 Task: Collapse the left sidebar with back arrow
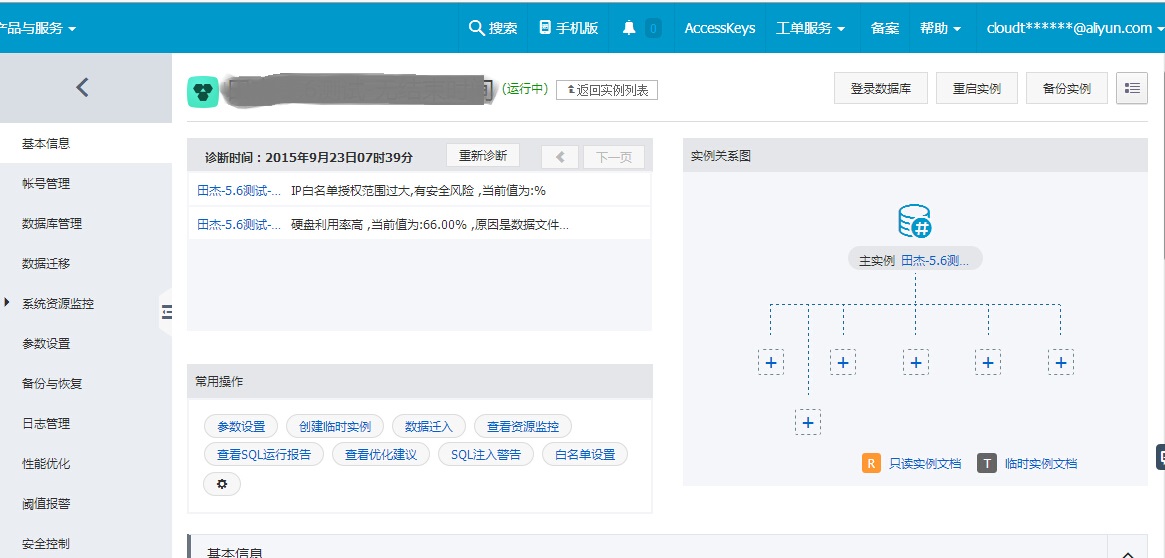[83, 87]
